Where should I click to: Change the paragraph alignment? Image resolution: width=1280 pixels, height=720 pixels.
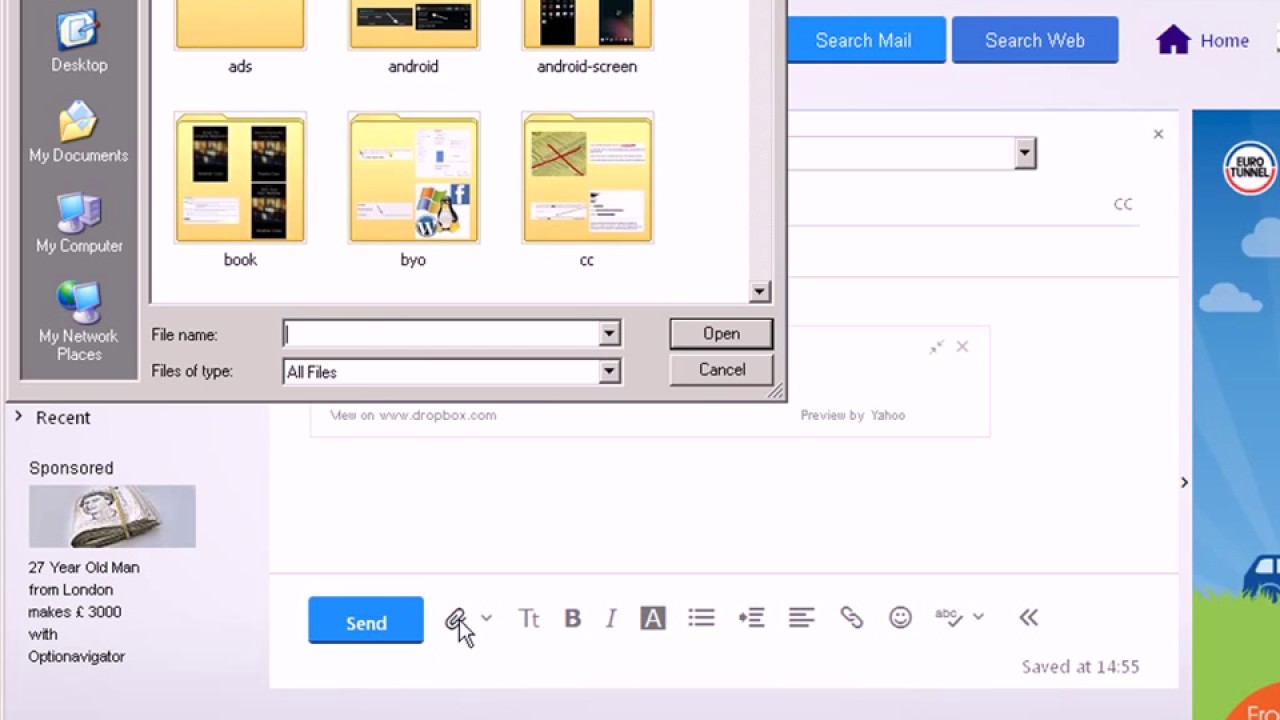pyautogui.click(x=801, y=618)
